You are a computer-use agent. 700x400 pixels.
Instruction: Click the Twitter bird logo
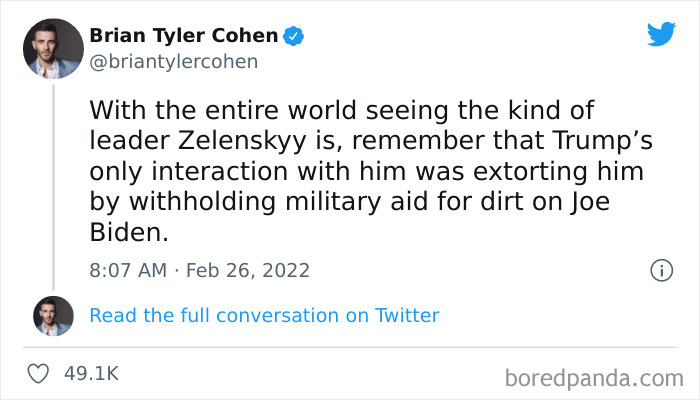pos(661,34)
